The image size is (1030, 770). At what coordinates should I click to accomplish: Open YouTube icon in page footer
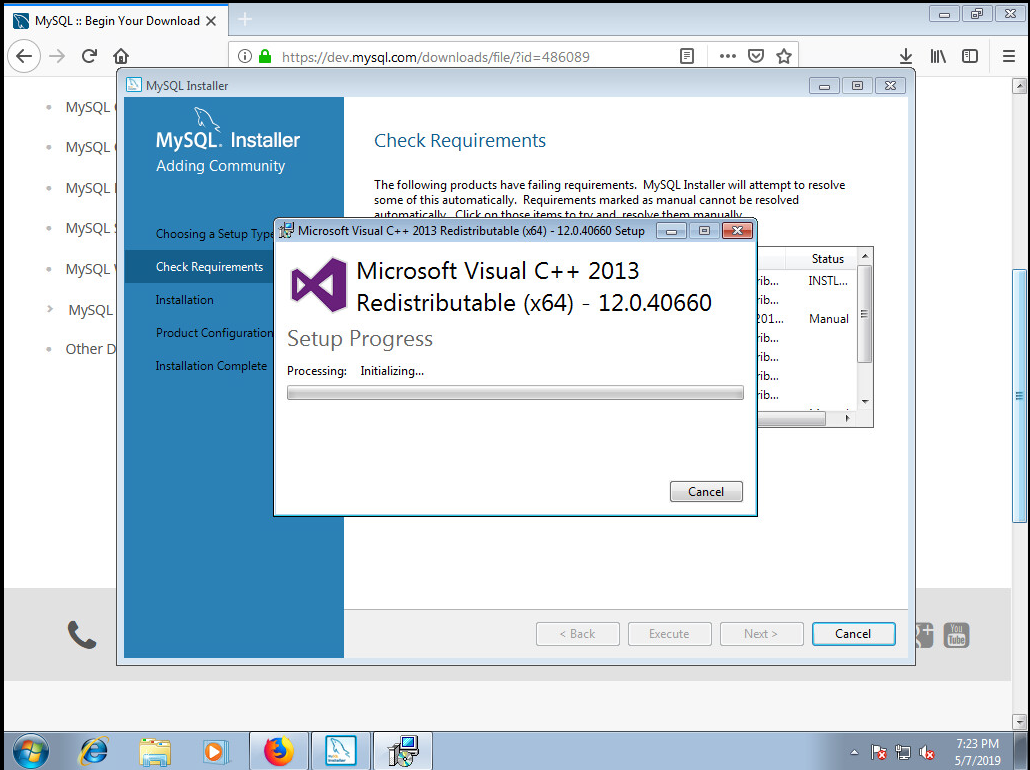click(956, 635)
